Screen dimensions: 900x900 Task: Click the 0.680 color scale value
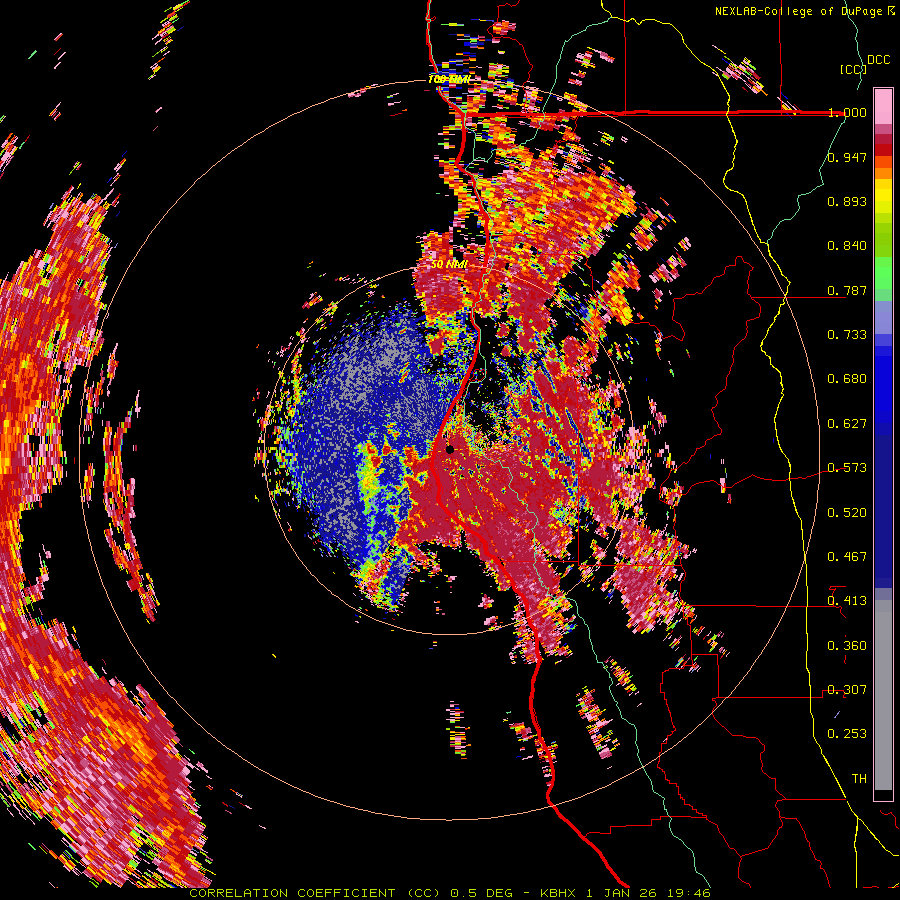pyautogui.click(x=847, y=378)
